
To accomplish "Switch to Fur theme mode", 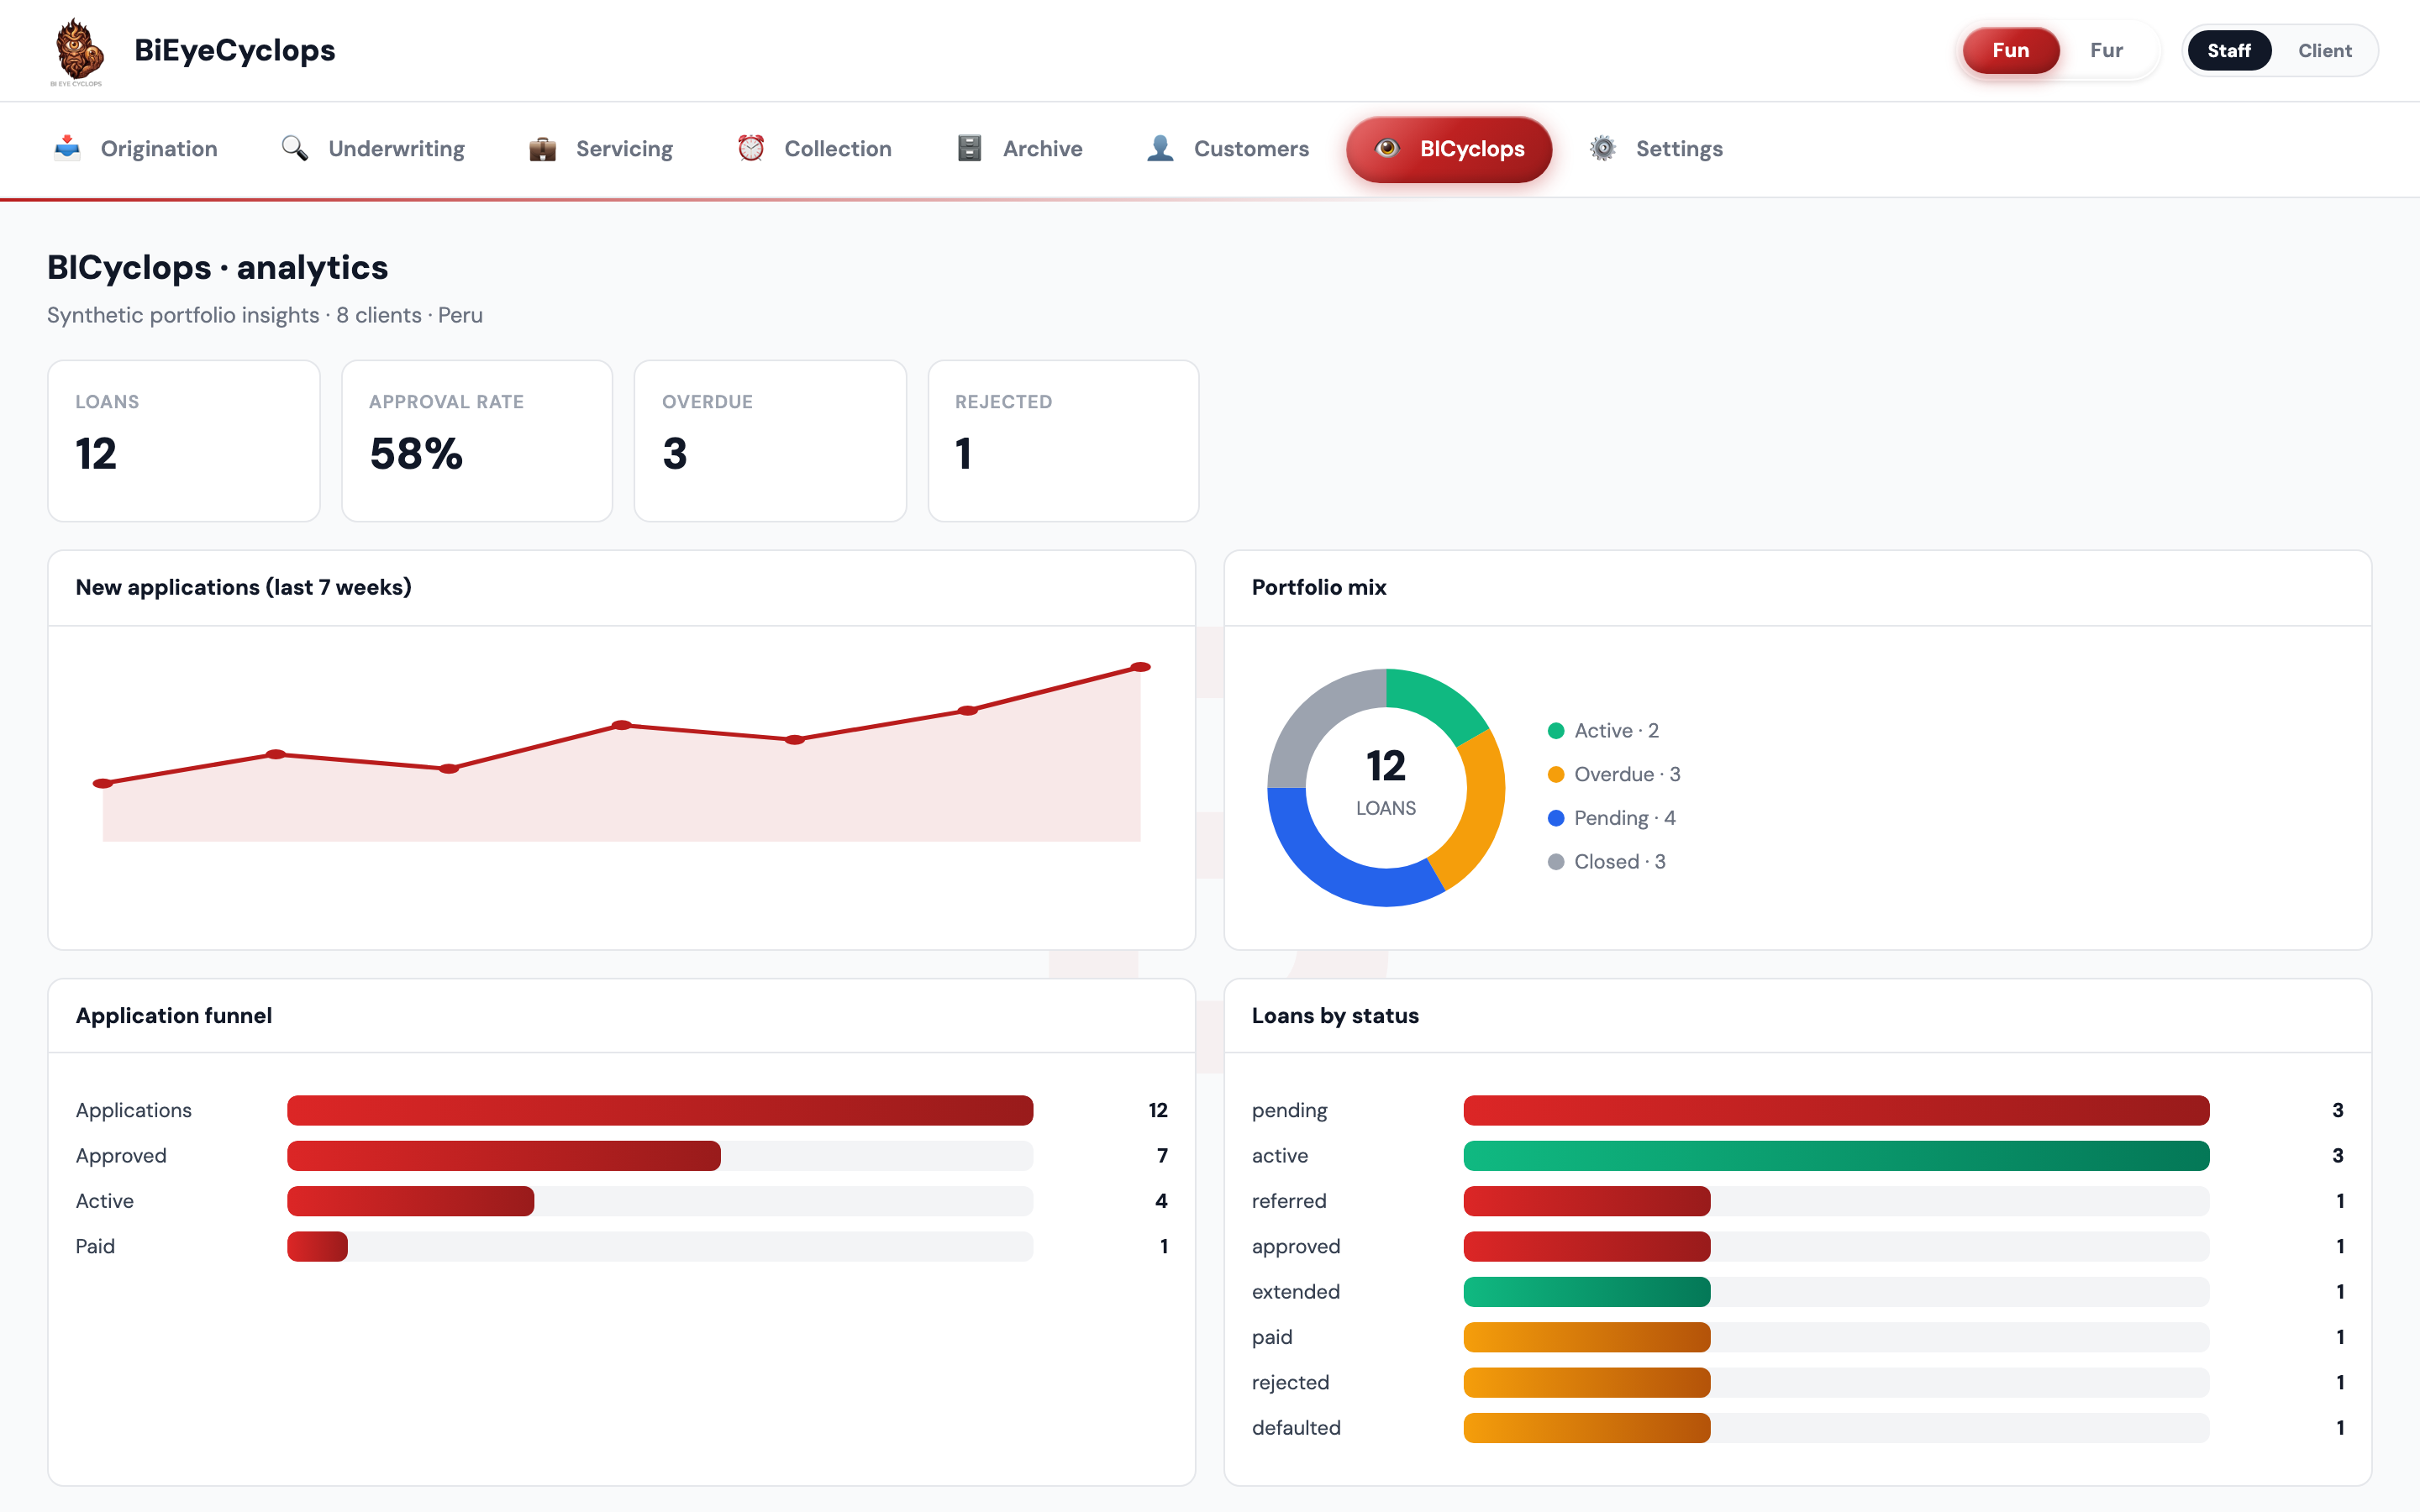I will coord(2106,50).
